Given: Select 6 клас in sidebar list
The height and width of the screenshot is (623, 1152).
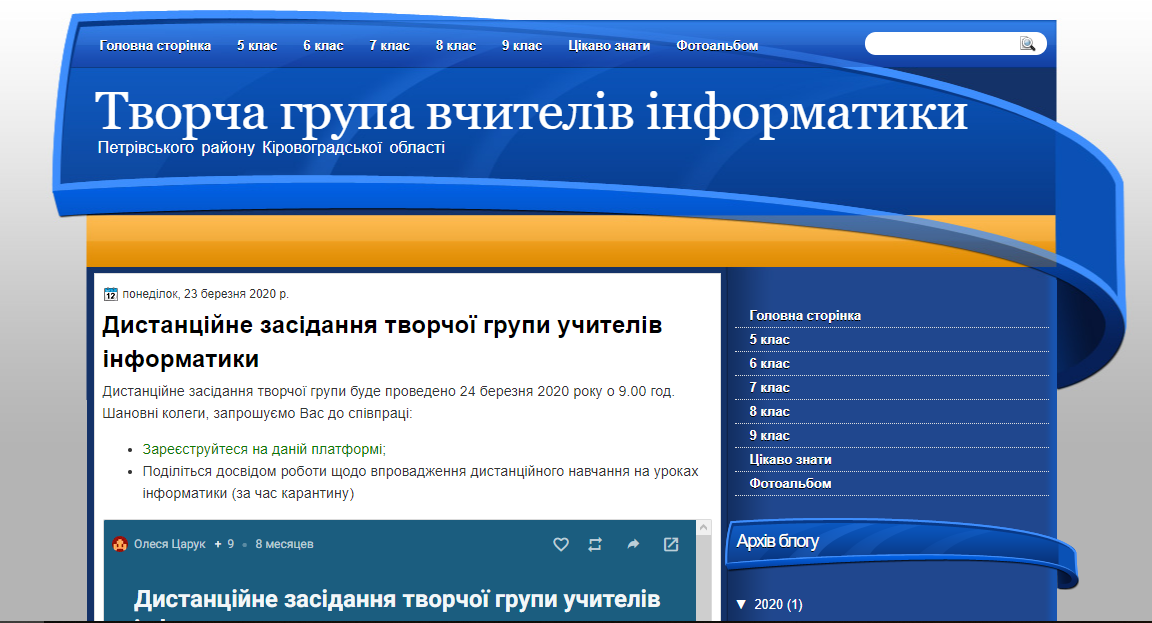Looking at the screenshot, I should 769,364.
